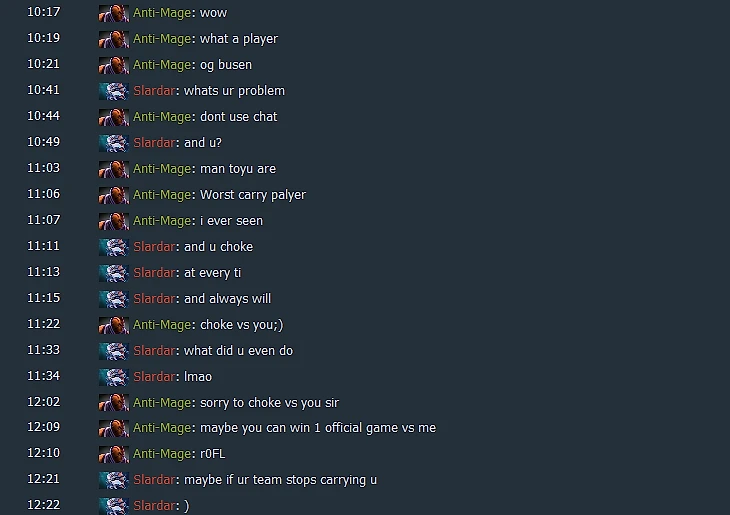The width and height of the screenshot is (730, 515).
Task: Click message 'sorry to choke vs you sir'
Action: click(269, 403)
